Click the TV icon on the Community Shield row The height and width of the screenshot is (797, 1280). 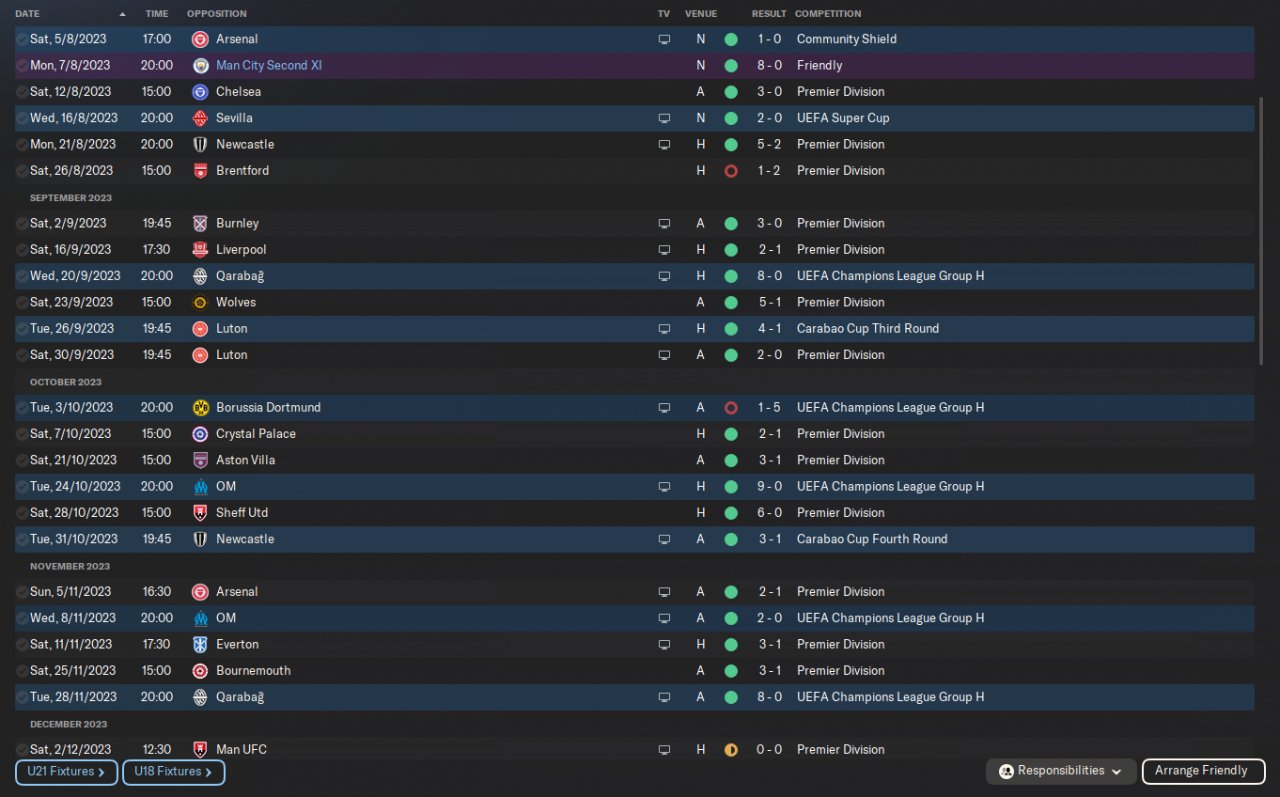click(664, 40)
